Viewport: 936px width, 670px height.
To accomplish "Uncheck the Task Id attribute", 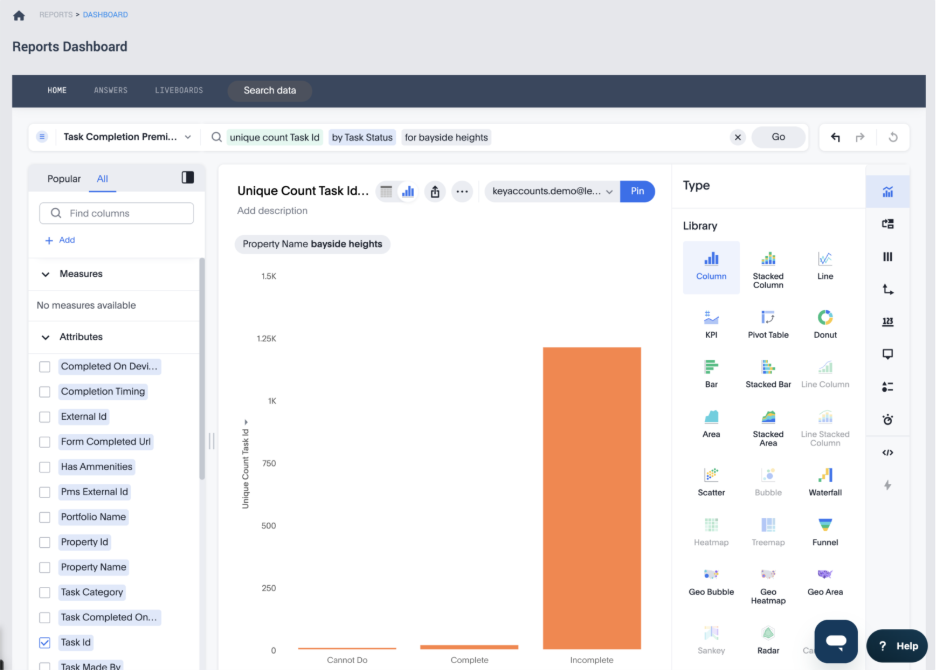I will [44, 642].
